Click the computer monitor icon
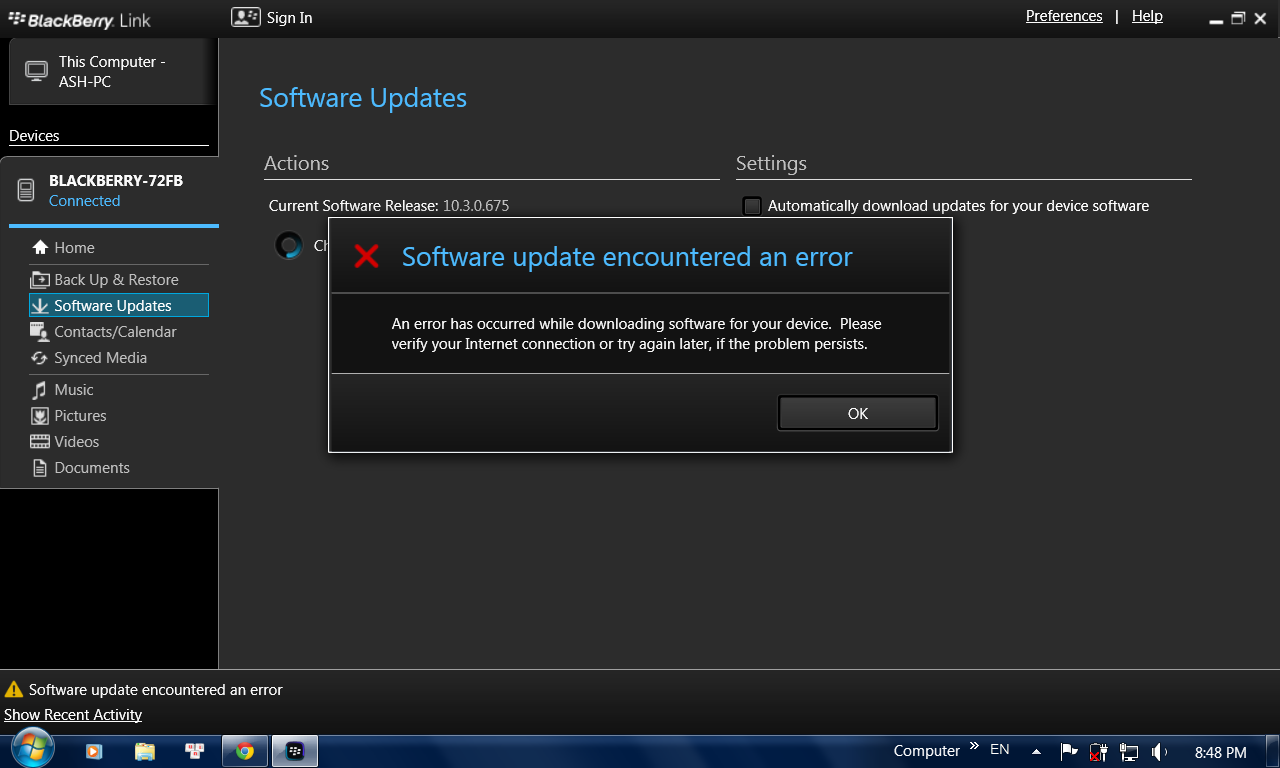Screen dimensions: 1280x768 pyautogui.click(x=37, y=71)
